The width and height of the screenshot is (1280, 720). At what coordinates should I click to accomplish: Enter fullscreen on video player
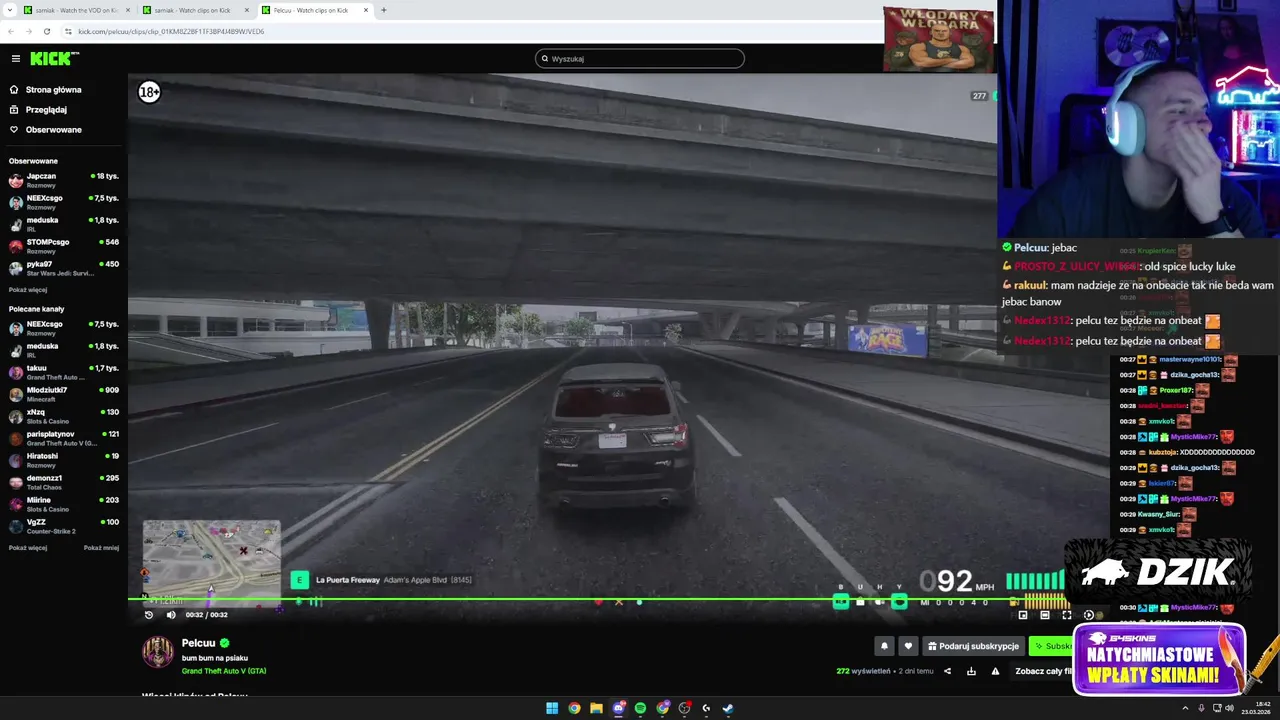(1067, 615)
